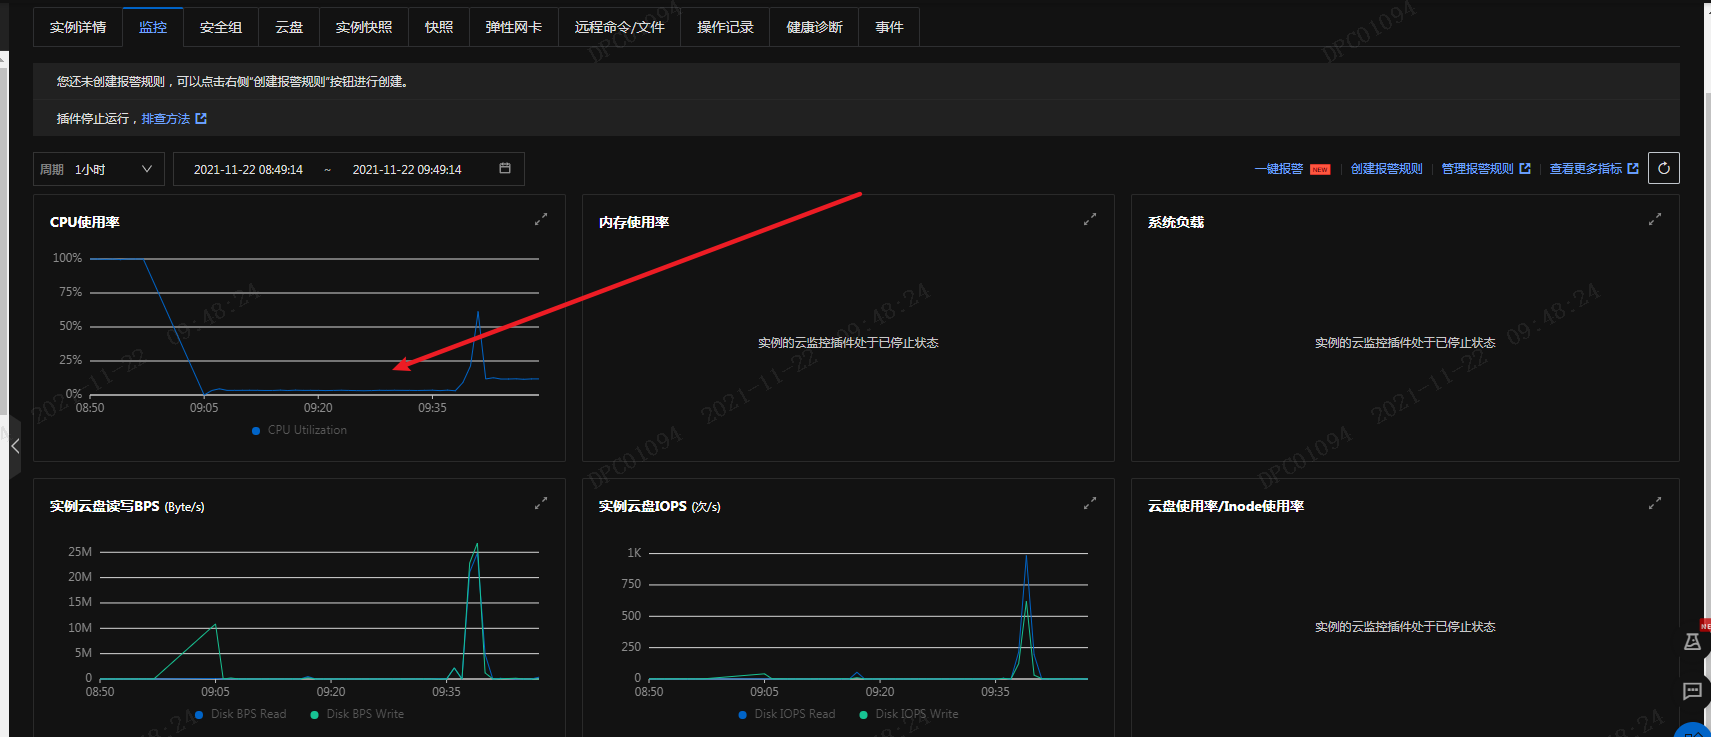Click the 内存使用率 panel title
Image resolution: width=1711 pixels, height=737 pixels.
[634, 222]
